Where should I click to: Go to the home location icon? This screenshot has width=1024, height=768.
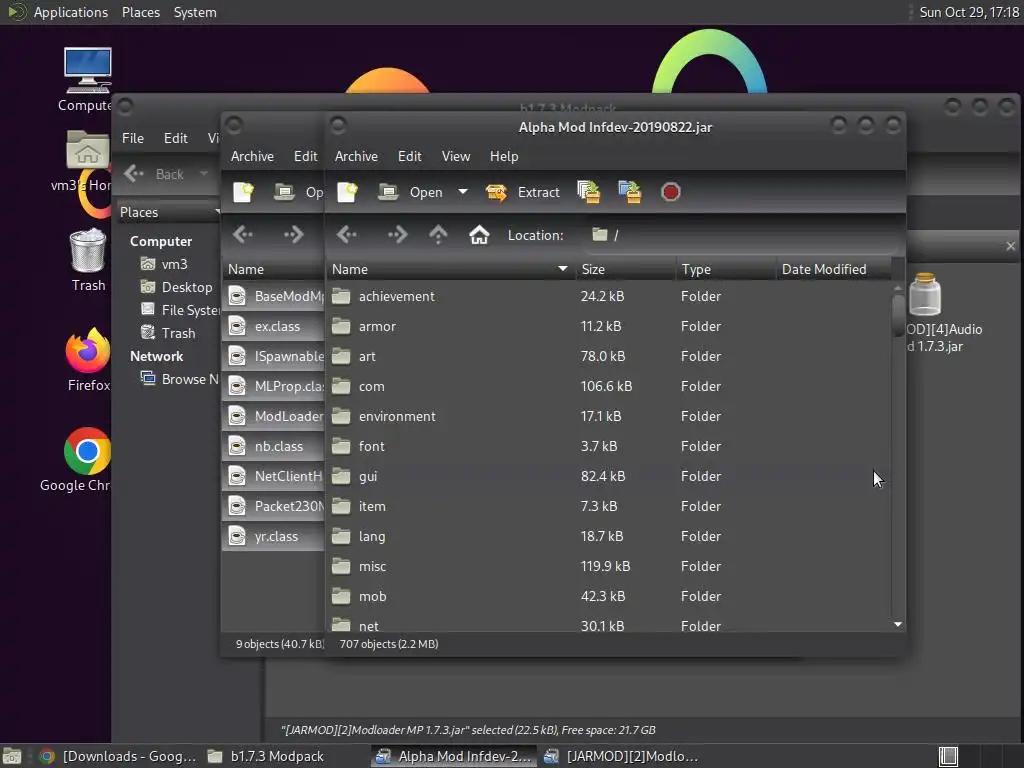click(479, 234)
